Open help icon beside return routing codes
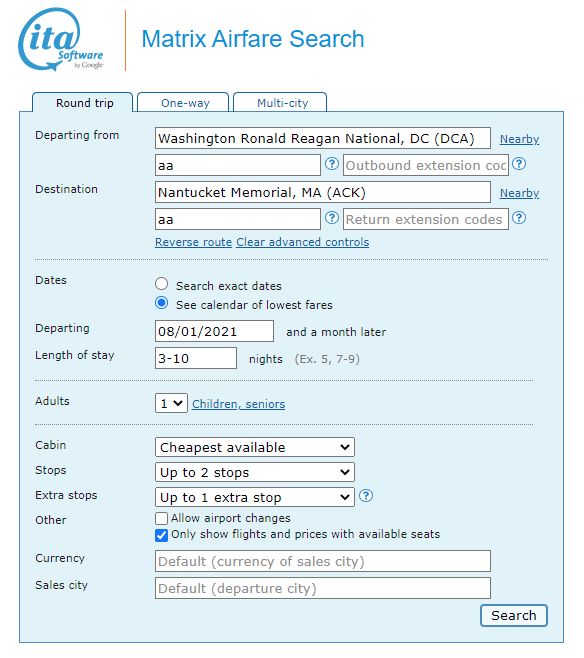584x658 pixels. [332, 218]
